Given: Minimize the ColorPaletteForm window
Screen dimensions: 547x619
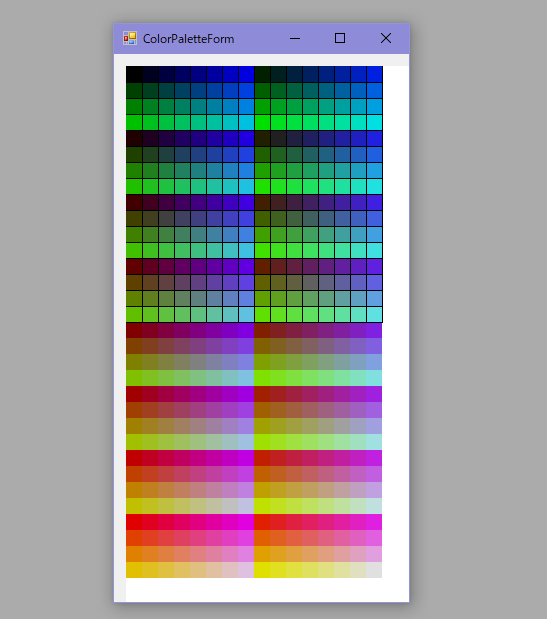Looking at the screenshot, I should (295, 38).
